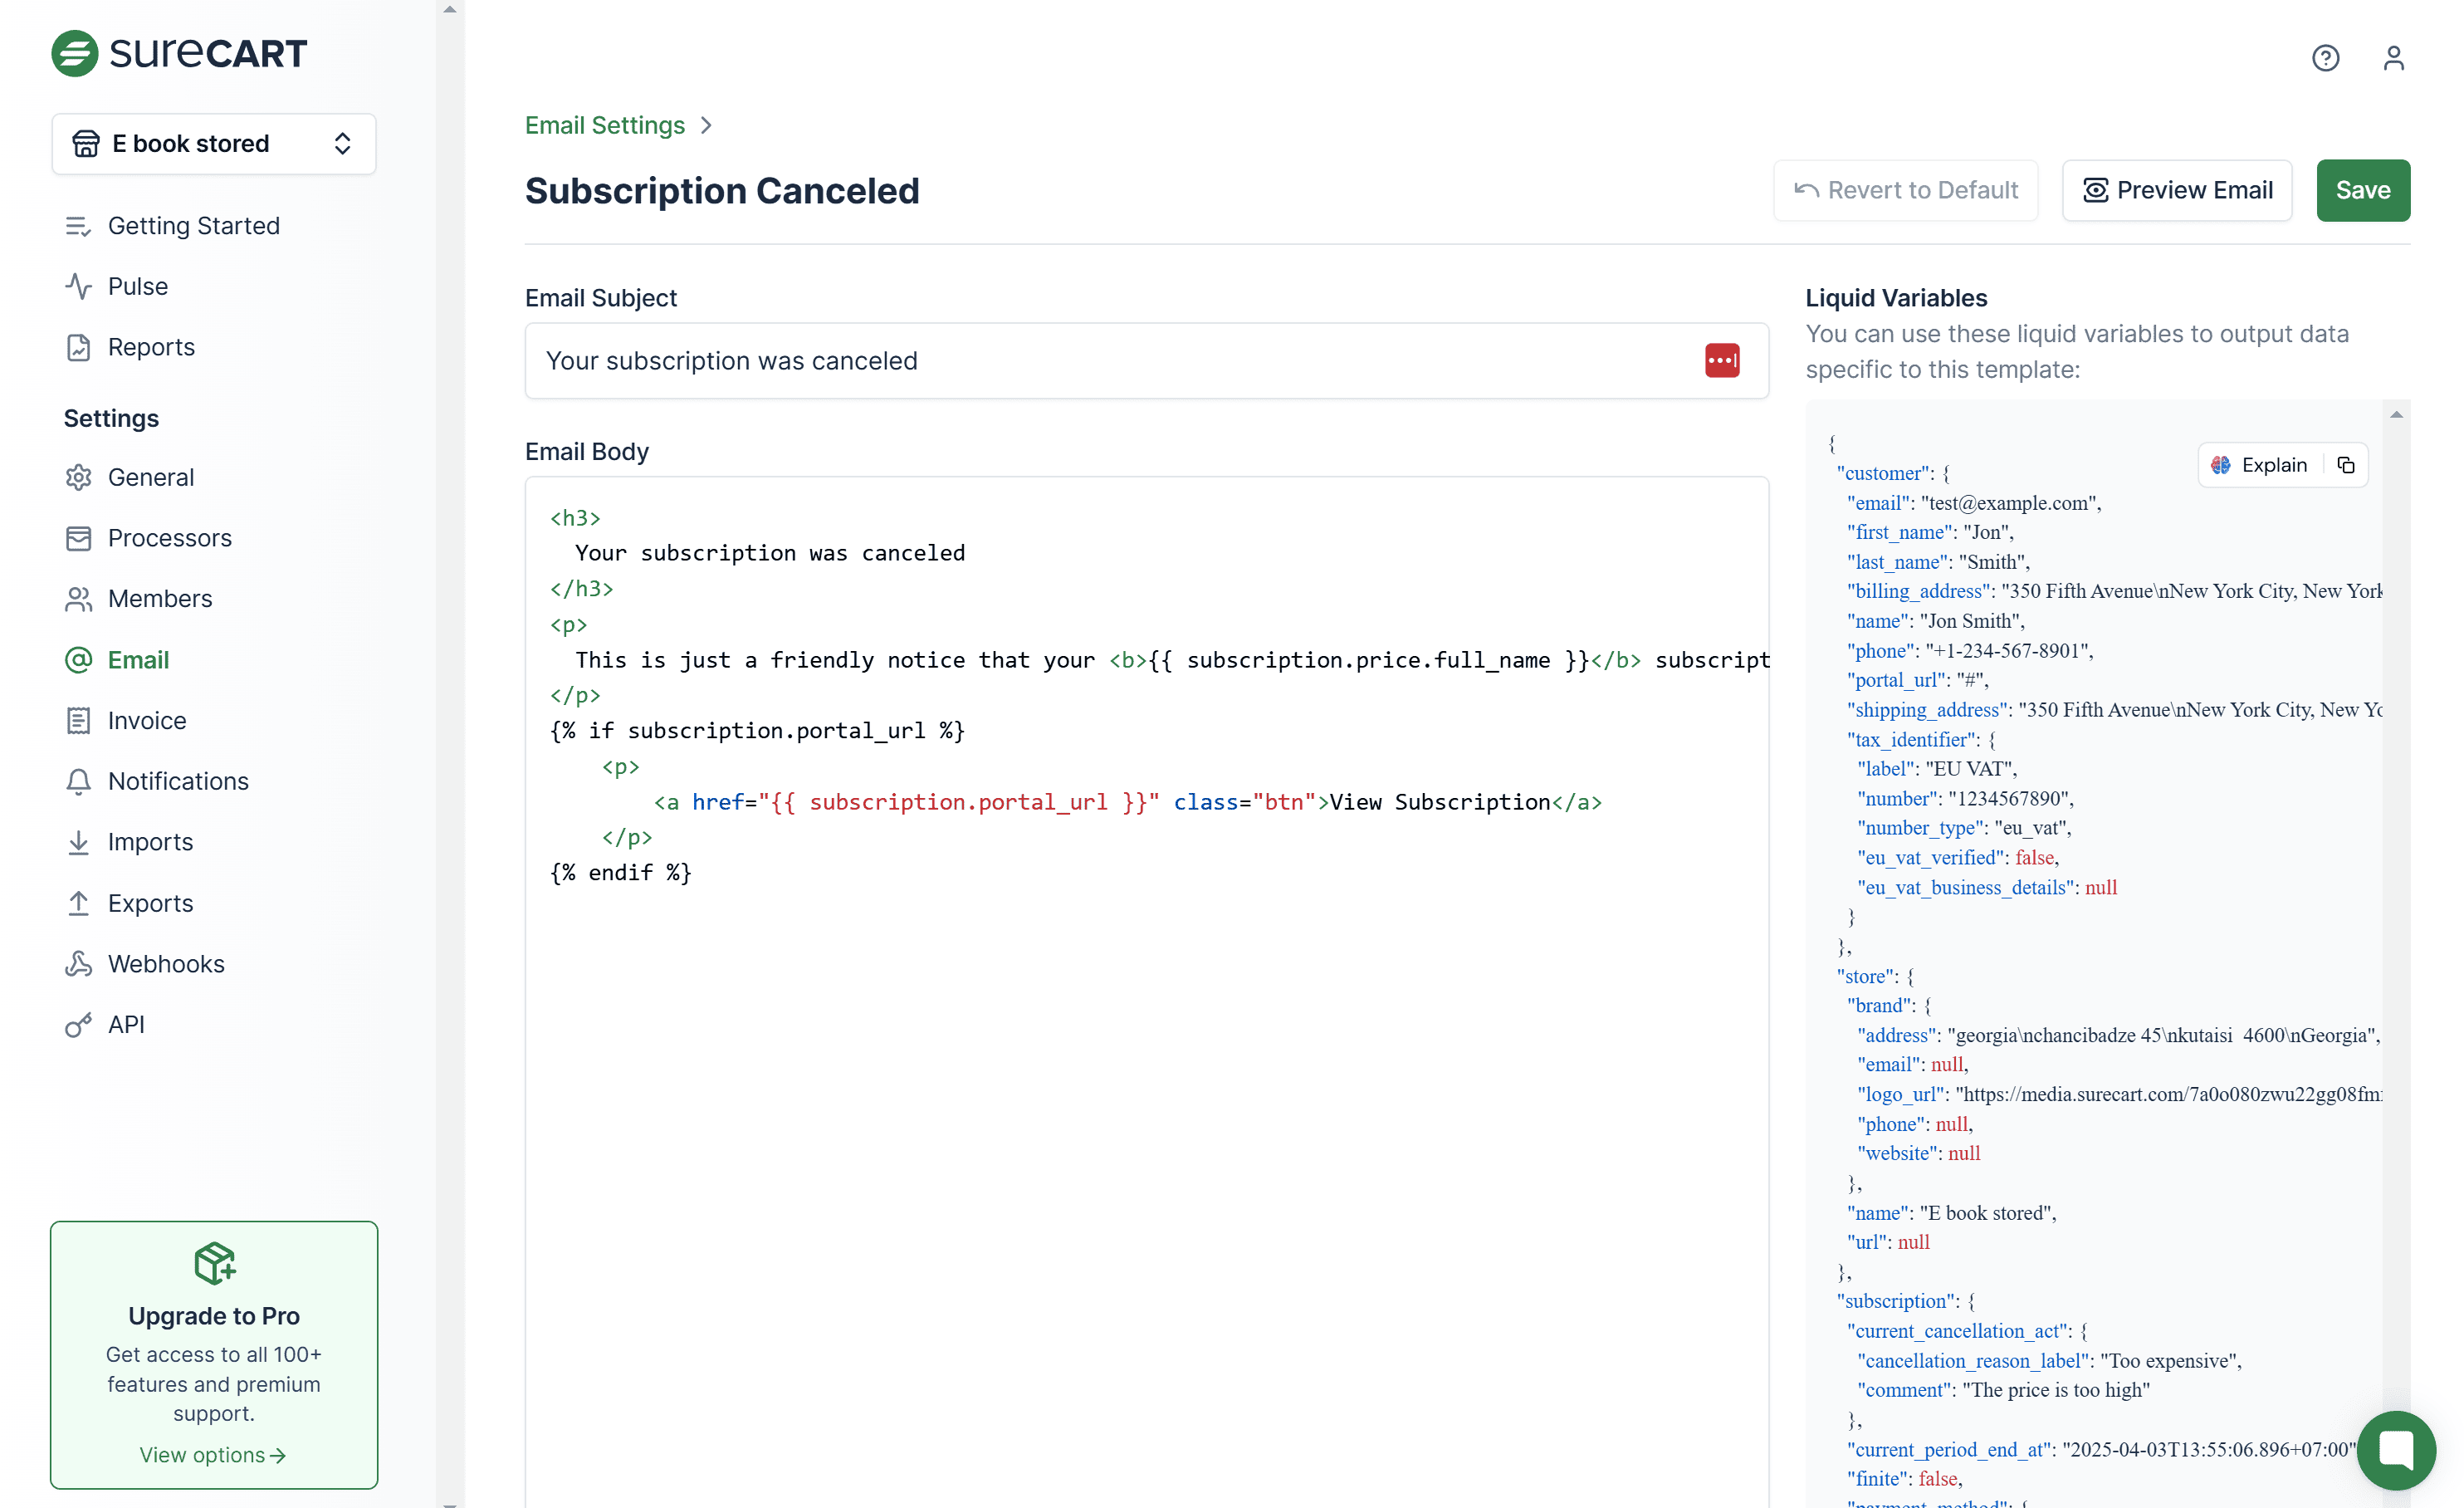This screenshot has width=2464, height=1508.
Task: Open Webhooks settings from sidebar
Action: tap(166, 964)
